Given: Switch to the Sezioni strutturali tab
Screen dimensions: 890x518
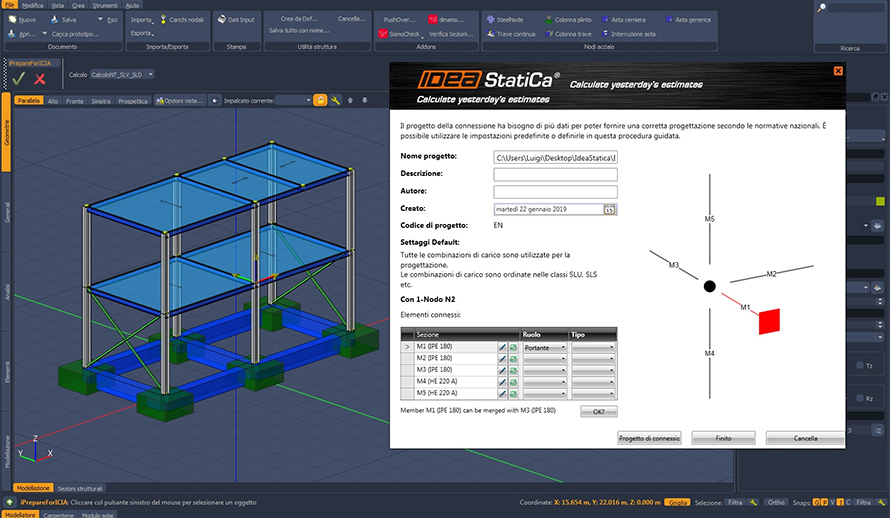Looking at the screenshot, I should 80,488.
